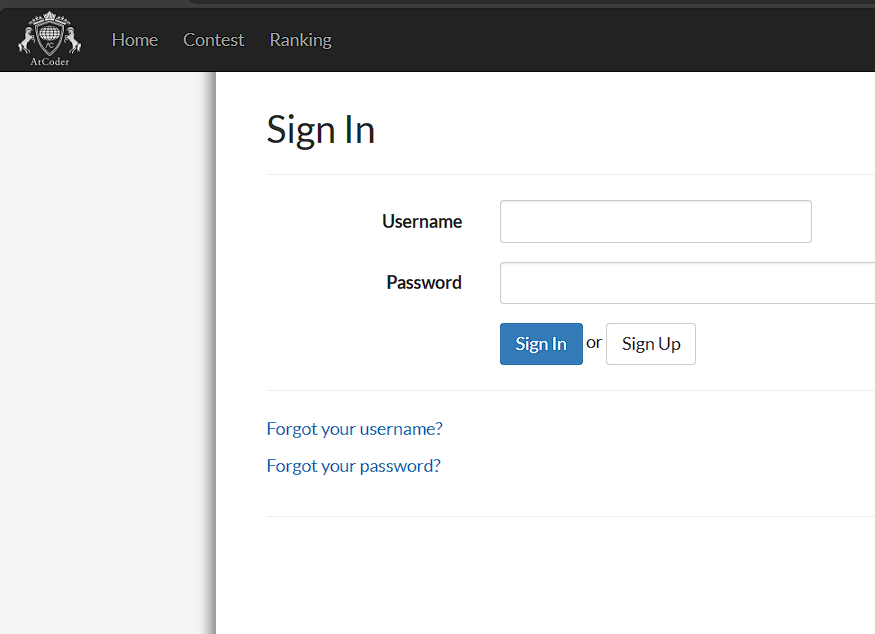Click the divider above the forgot username link

(570, 390)
